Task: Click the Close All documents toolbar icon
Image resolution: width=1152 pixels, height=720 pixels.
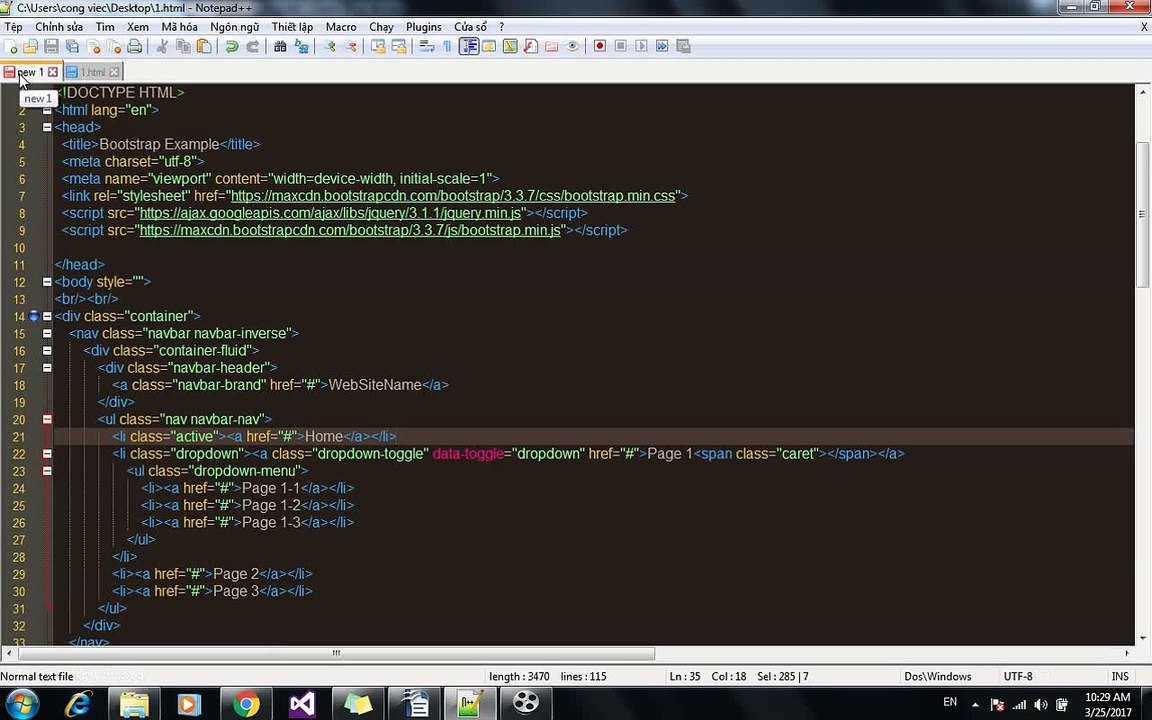Action: click(x=114, y=46)
